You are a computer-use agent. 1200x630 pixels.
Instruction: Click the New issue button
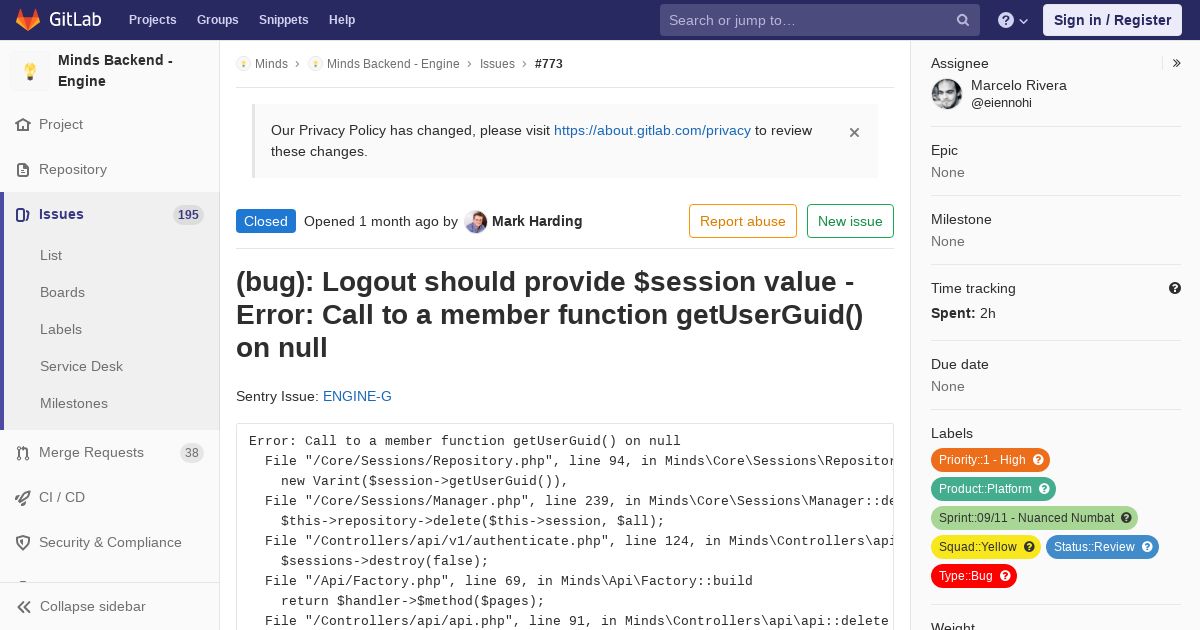[x=850, y=221]
